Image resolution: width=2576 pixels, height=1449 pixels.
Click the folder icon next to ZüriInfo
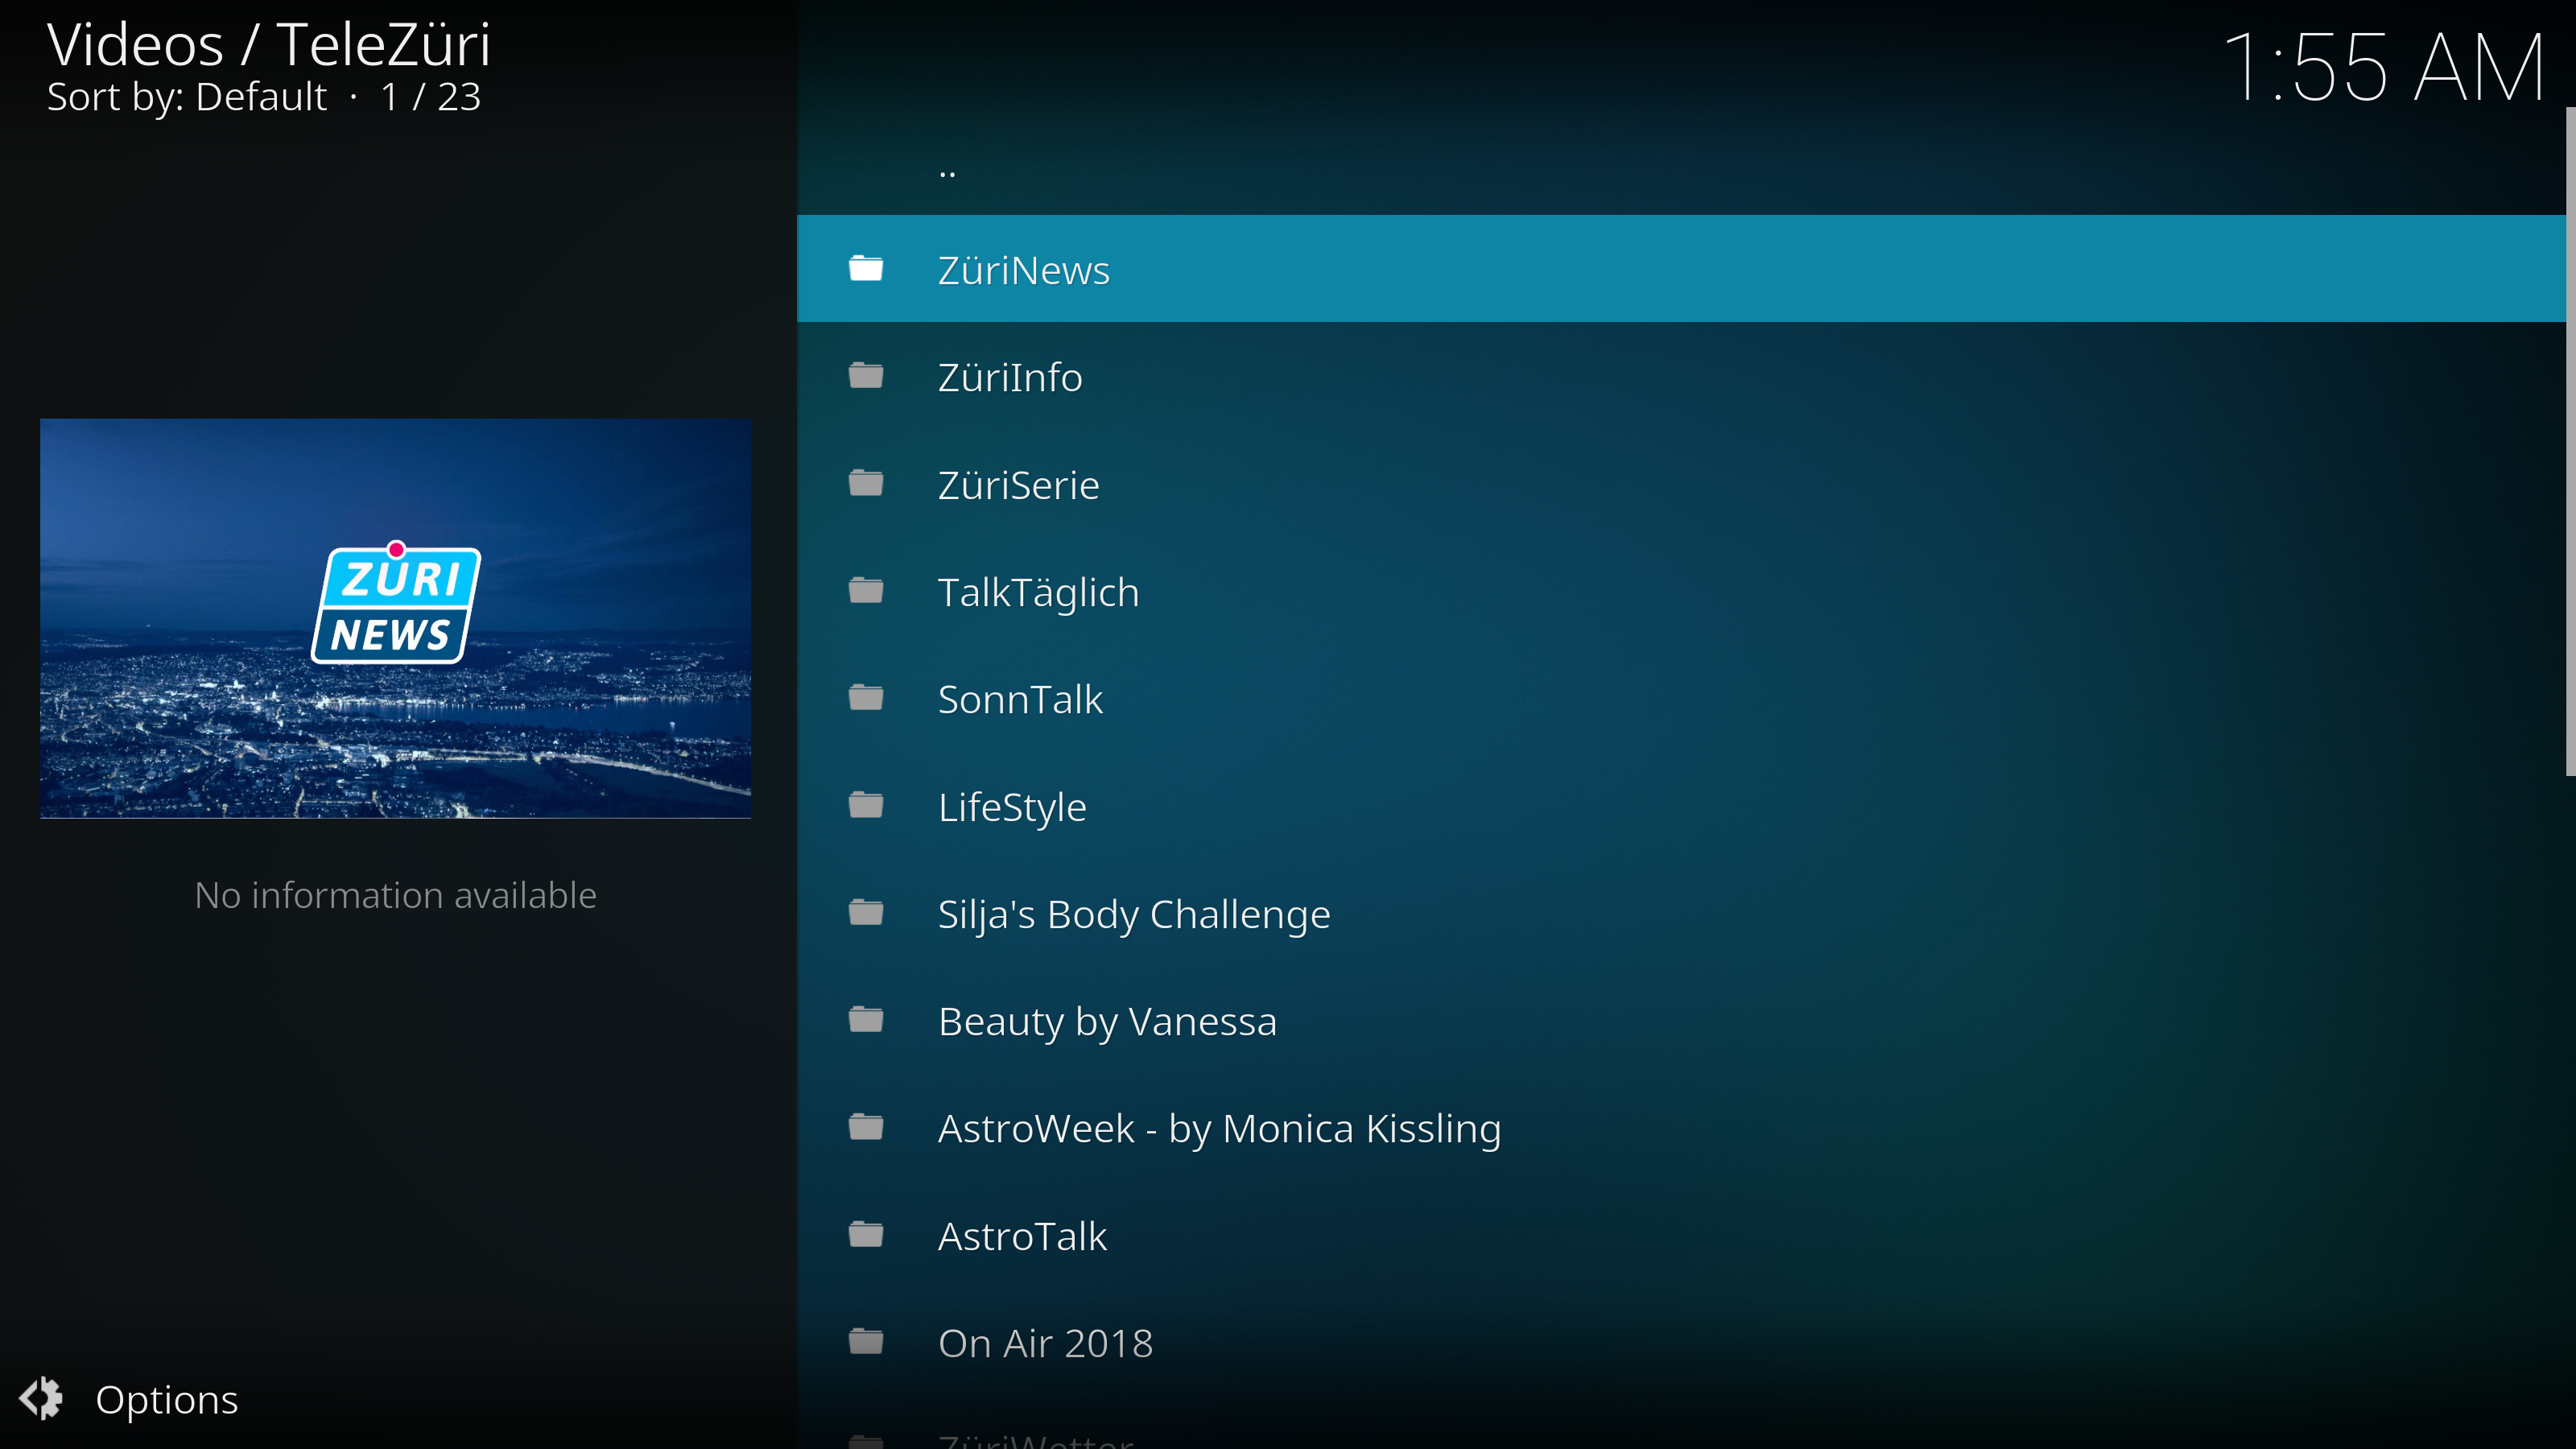[866, 376]
